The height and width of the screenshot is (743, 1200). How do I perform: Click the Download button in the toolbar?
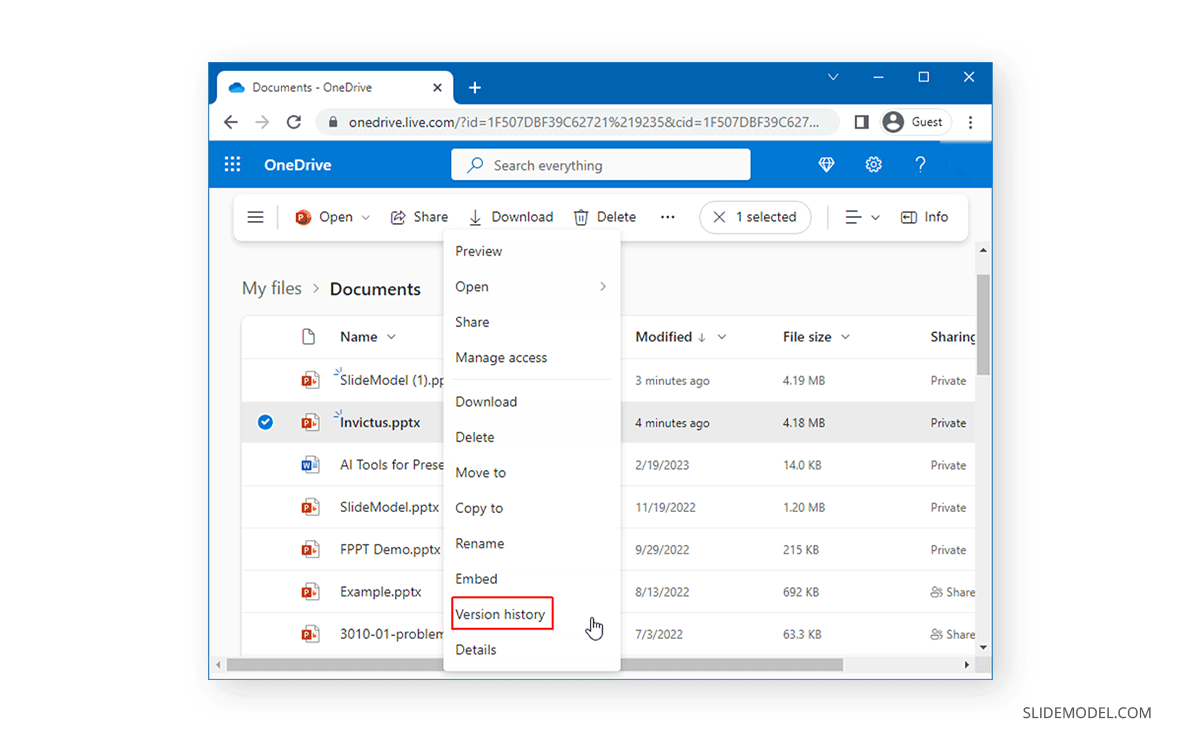511,217
